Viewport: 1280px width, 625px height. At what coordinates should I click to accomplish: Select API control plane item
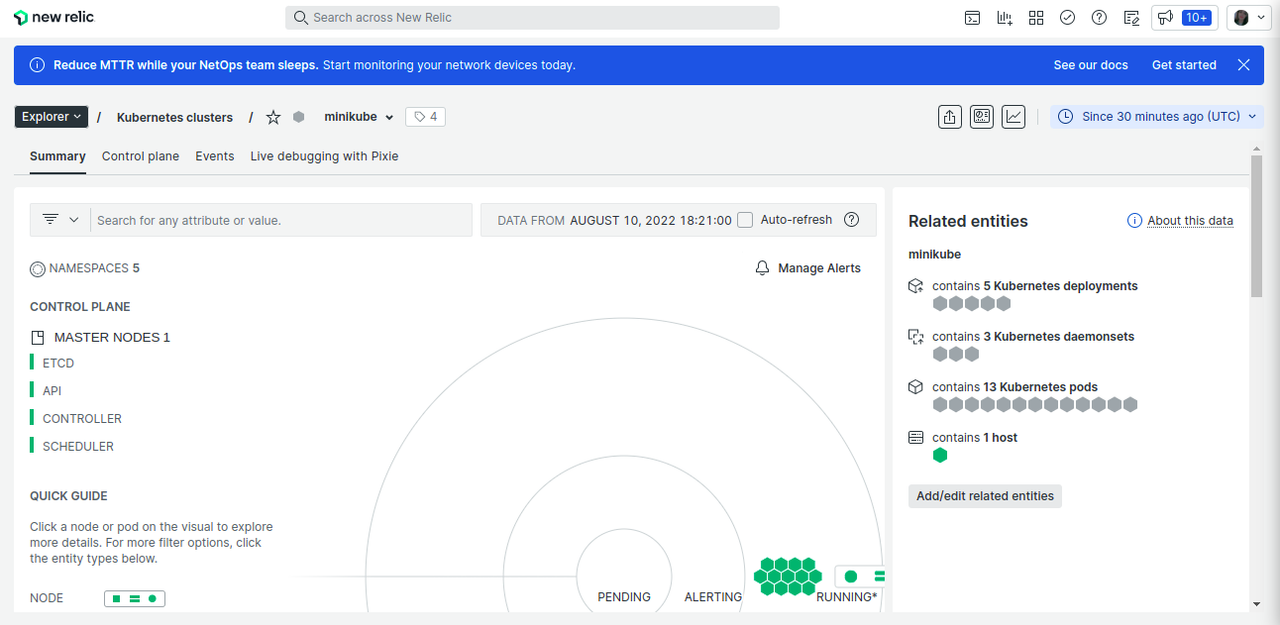tap(52, 391)
